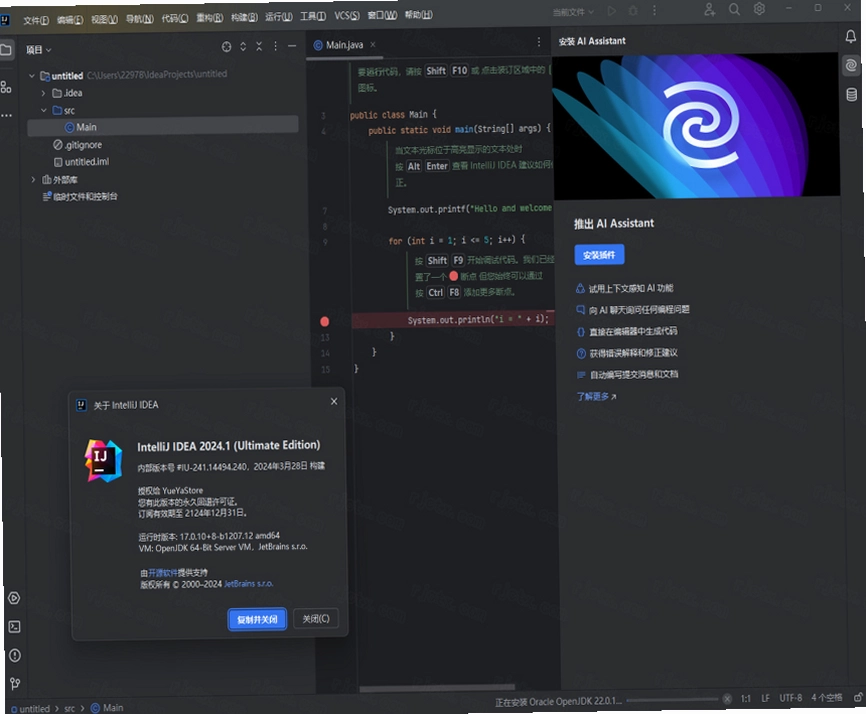Expand all project tree nodes
The image size is (866, 714).
pos(243,47)
